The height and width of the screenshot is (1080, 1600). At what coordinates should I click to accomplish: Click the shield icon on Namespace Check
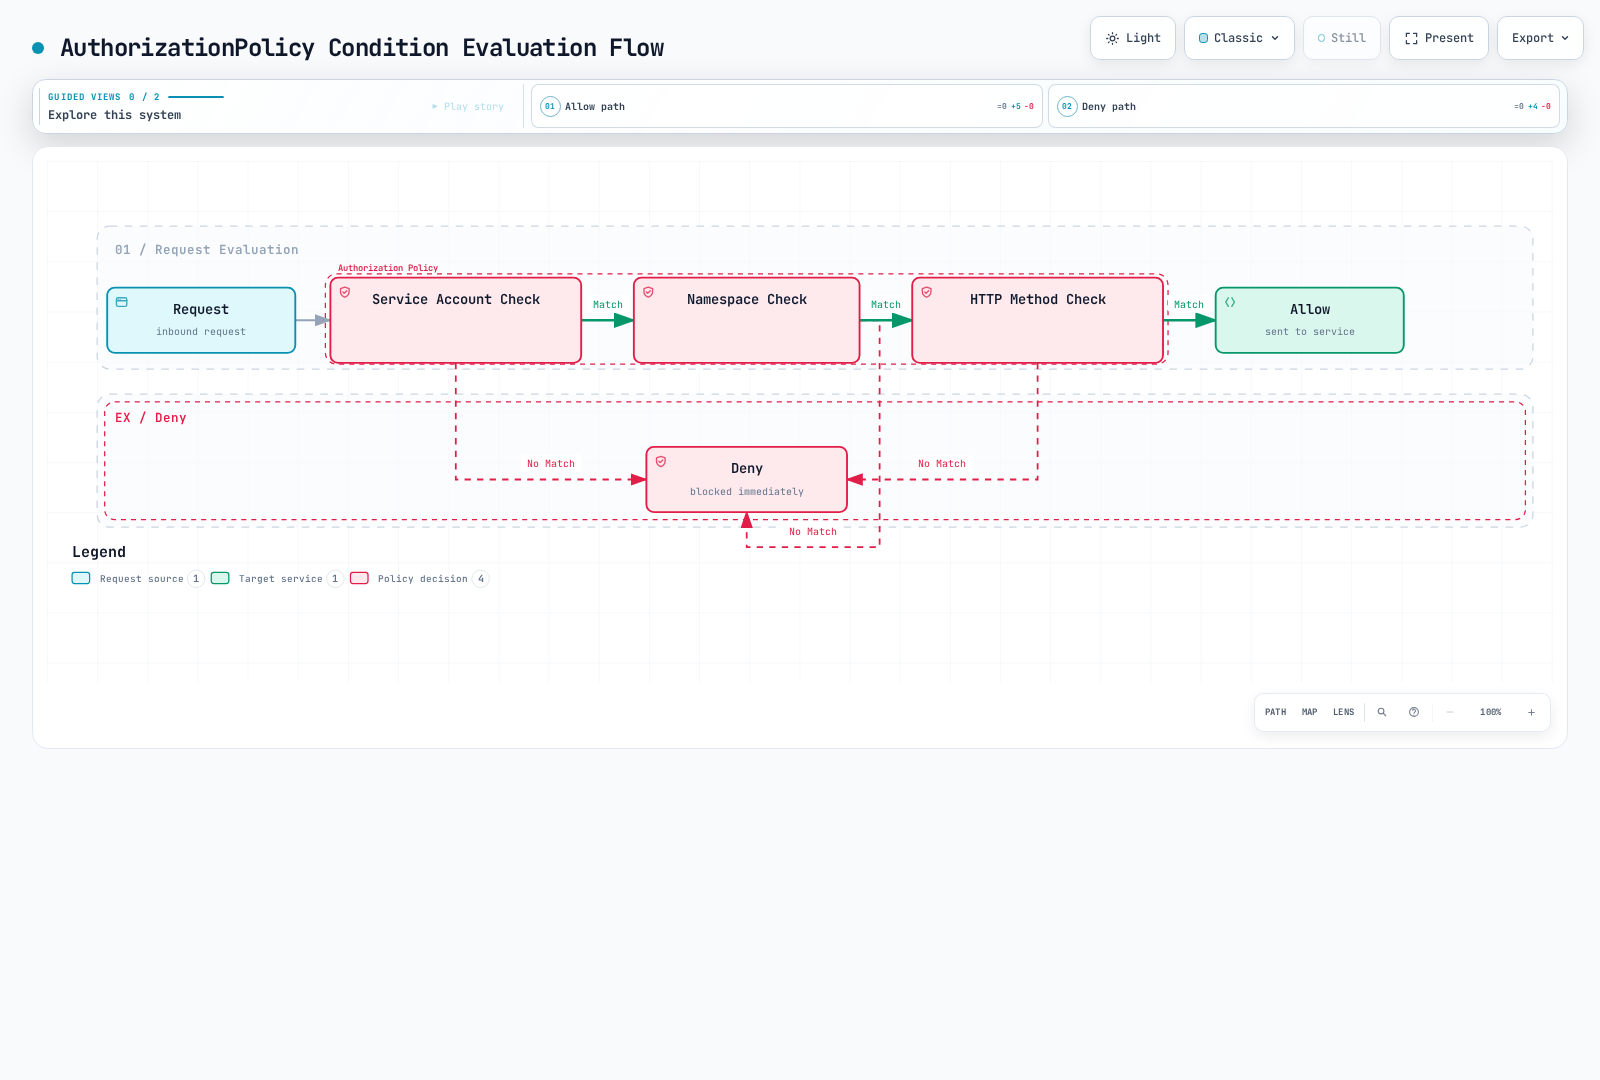(648, 292)
